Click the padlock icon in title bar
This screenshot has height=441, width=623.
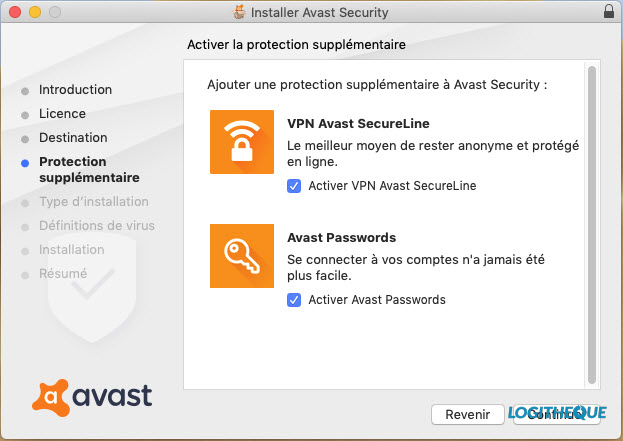point(609,11)
